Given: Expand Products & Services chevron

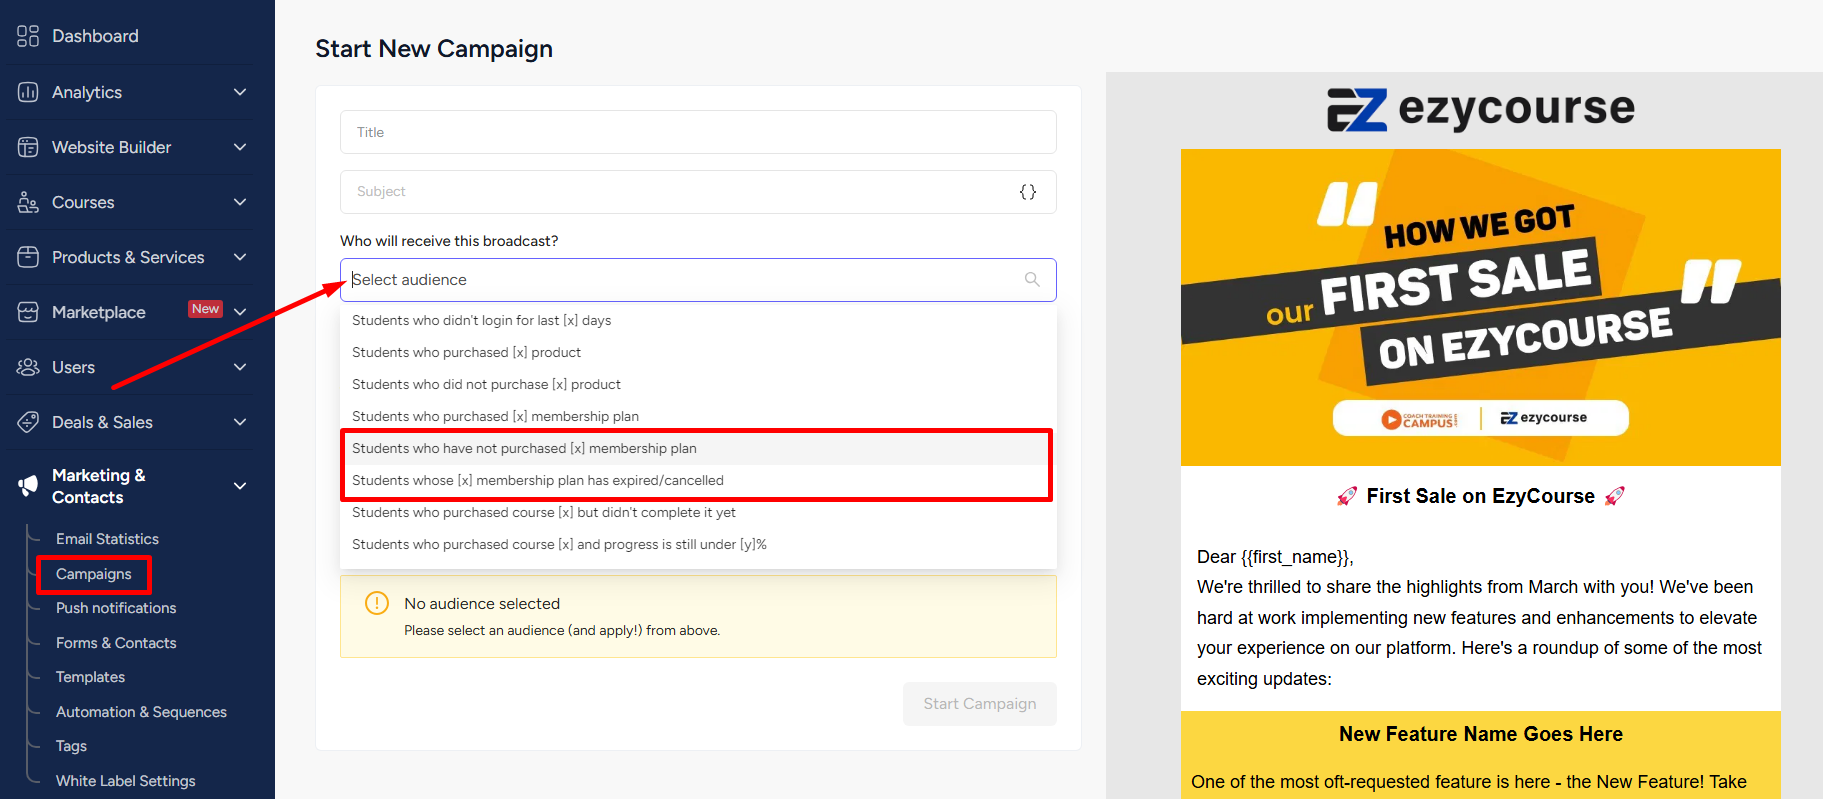Looking at the screenshot, I should click(240, 257).
